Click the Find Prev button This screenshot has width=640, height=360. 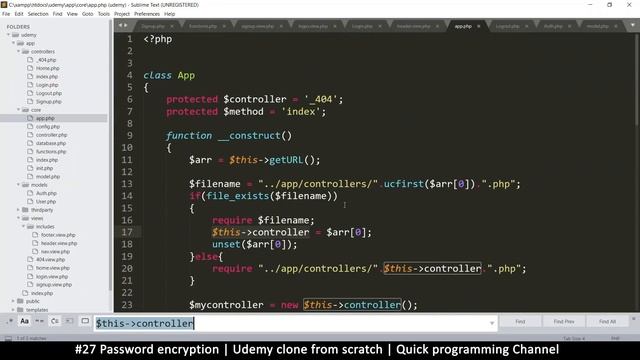pyautogui.click(x=564, y=322)
